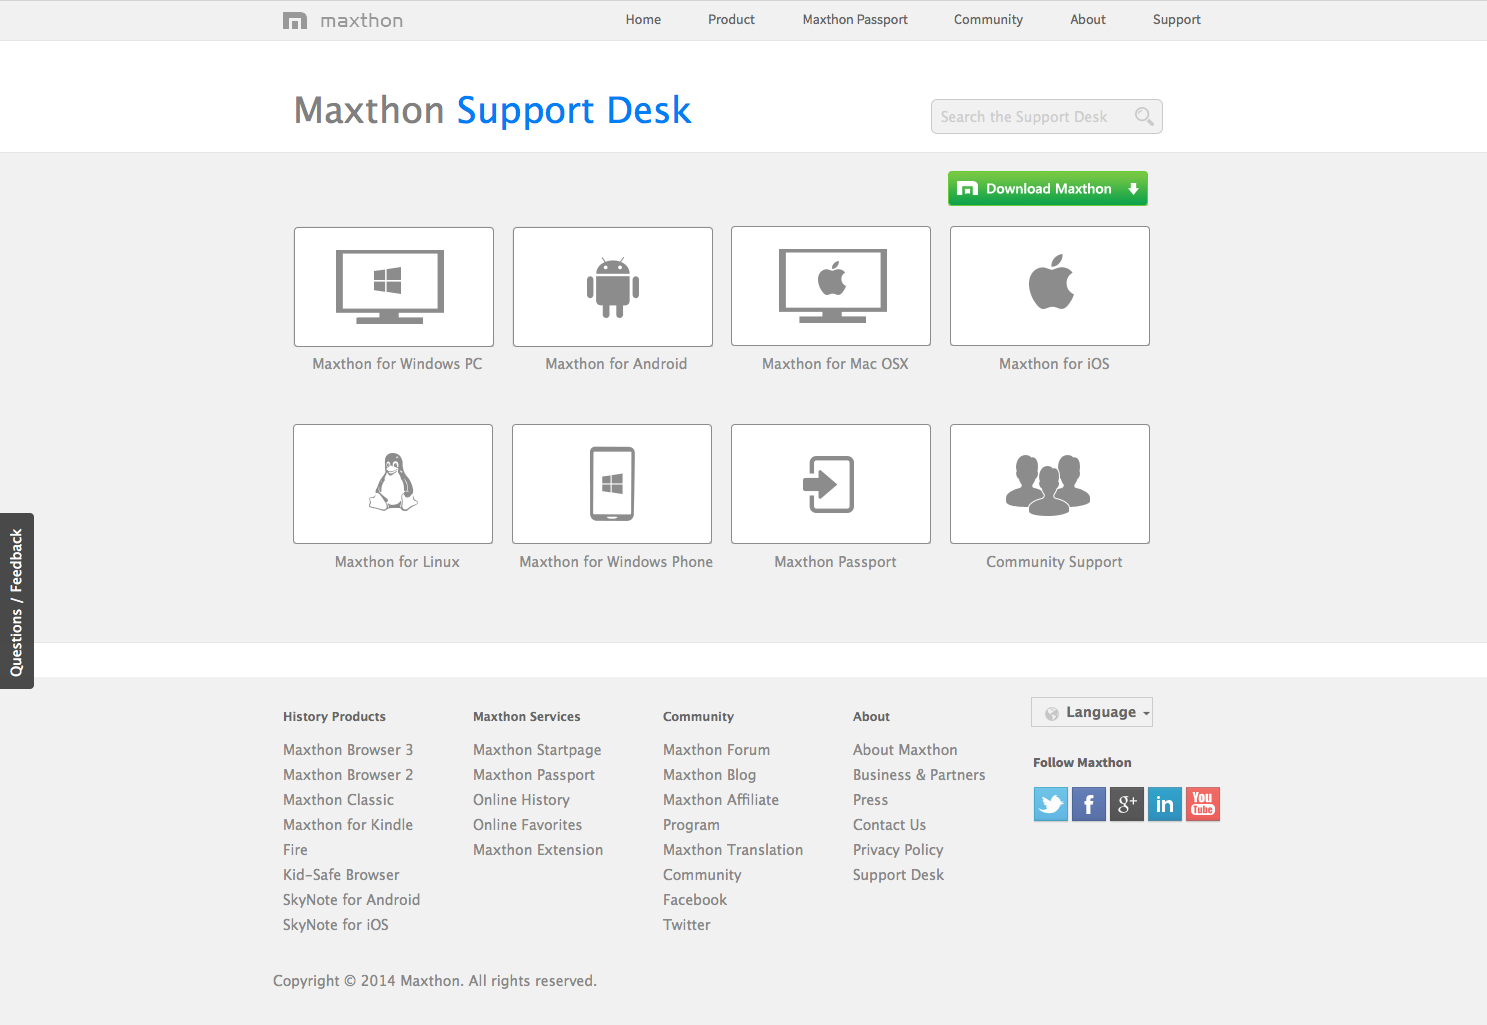1487x1025 pixels.
Task: Select the Windows Phone icon tile
Action: (x=612, y=484)
